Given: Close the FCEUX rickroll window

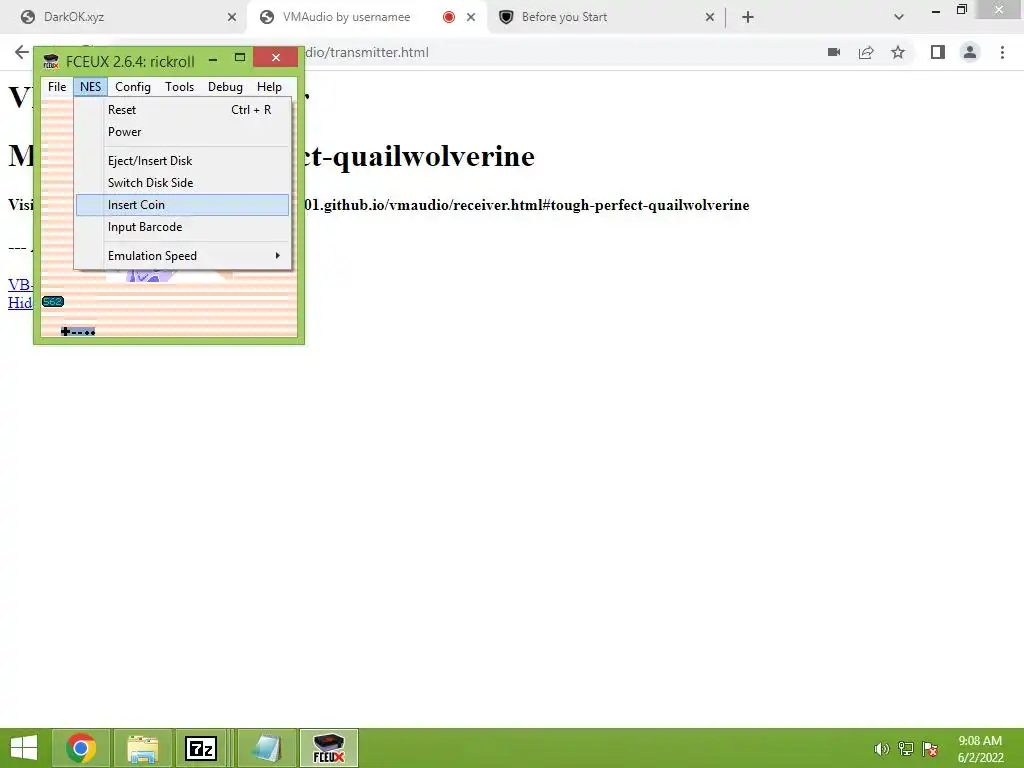Looking at the screenshot, I should pos(276,57).
